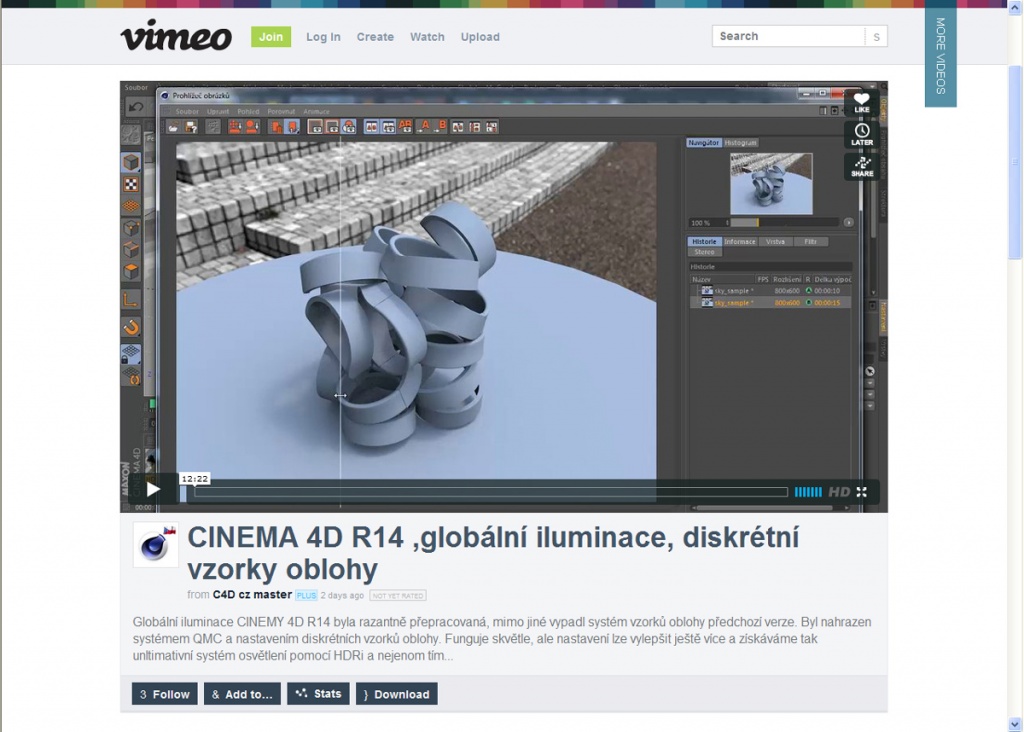This screenshot has height=732, width=1024.
Task: Select the orange-topped cube polygon mode icon
Action: [x=131, y=271]
